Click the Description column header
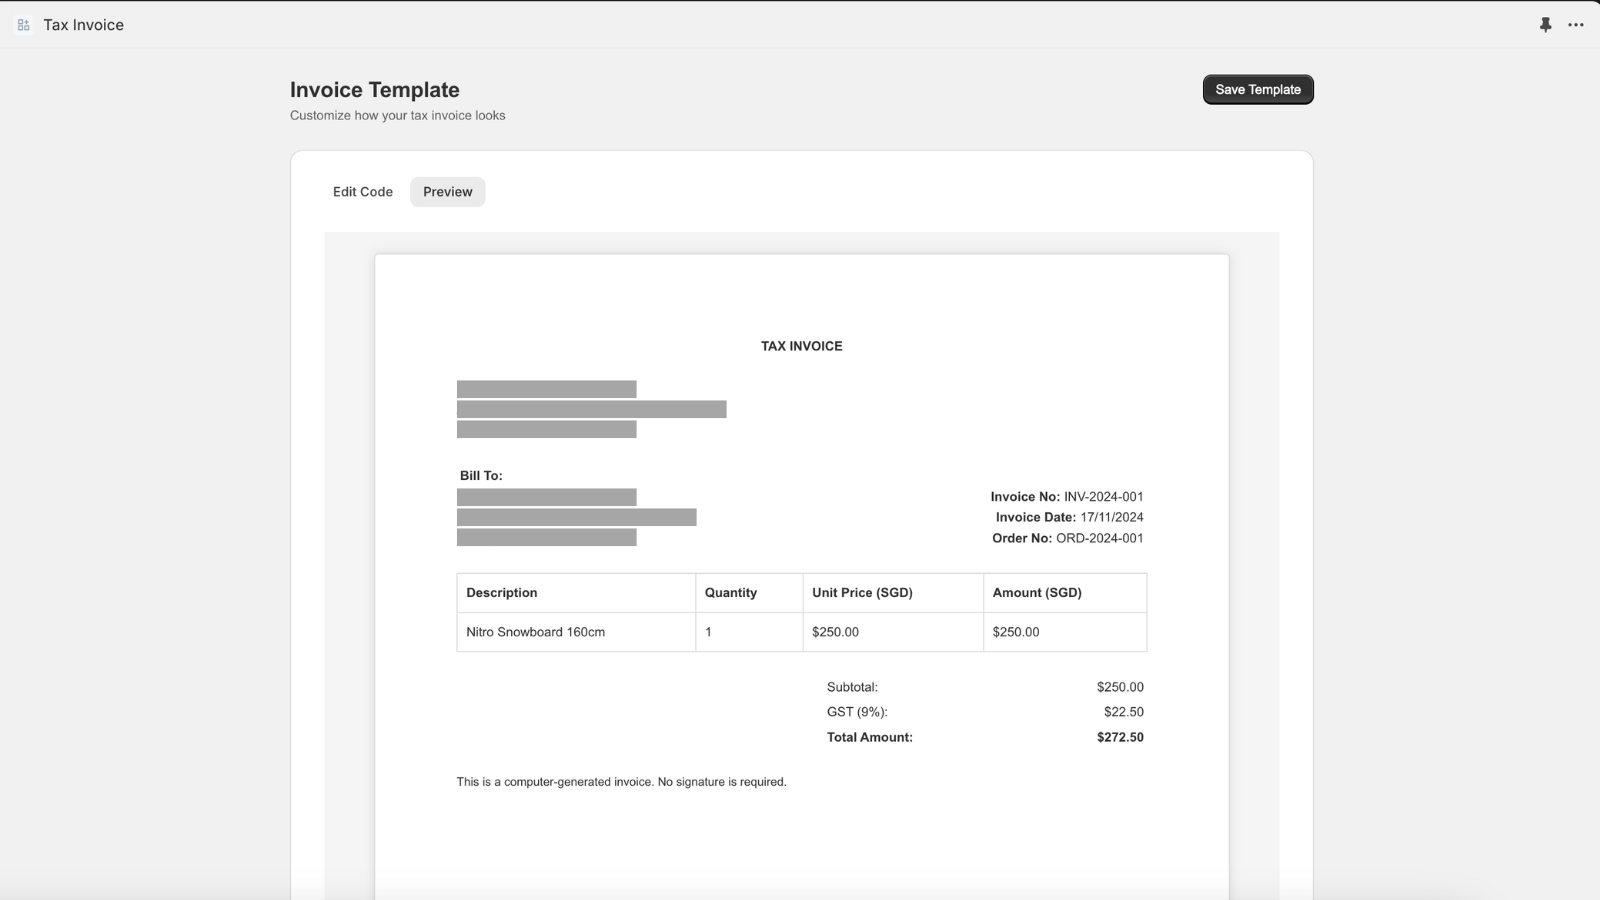Screen dimensions: 1600x900 tap(502, 592)
